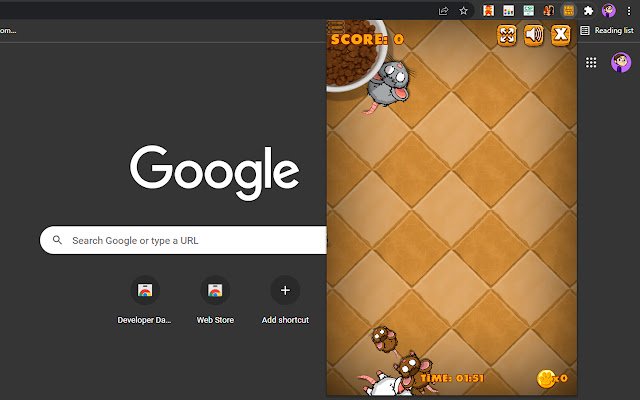Click the SCORE: 0 label
Screen dimensions: 640x400
coord(367,40)
